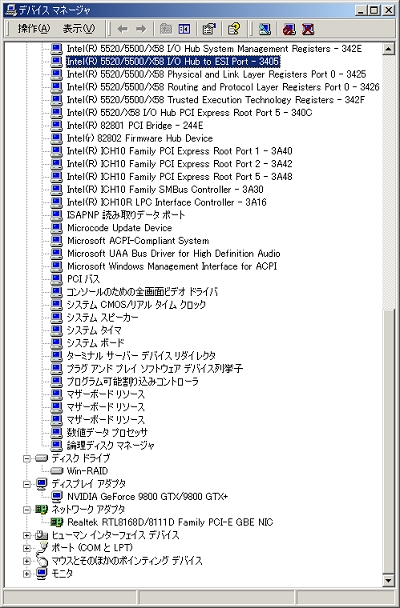Click the up one level toolbar icon
The image size is (400, 608).
166,29
